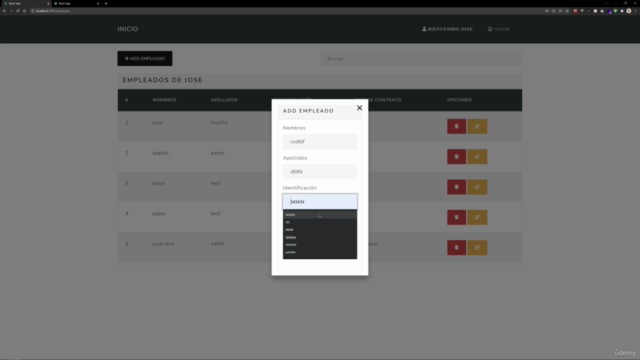
Task: Click the surname cell 'sdfdf'
Action: (217, 244)
